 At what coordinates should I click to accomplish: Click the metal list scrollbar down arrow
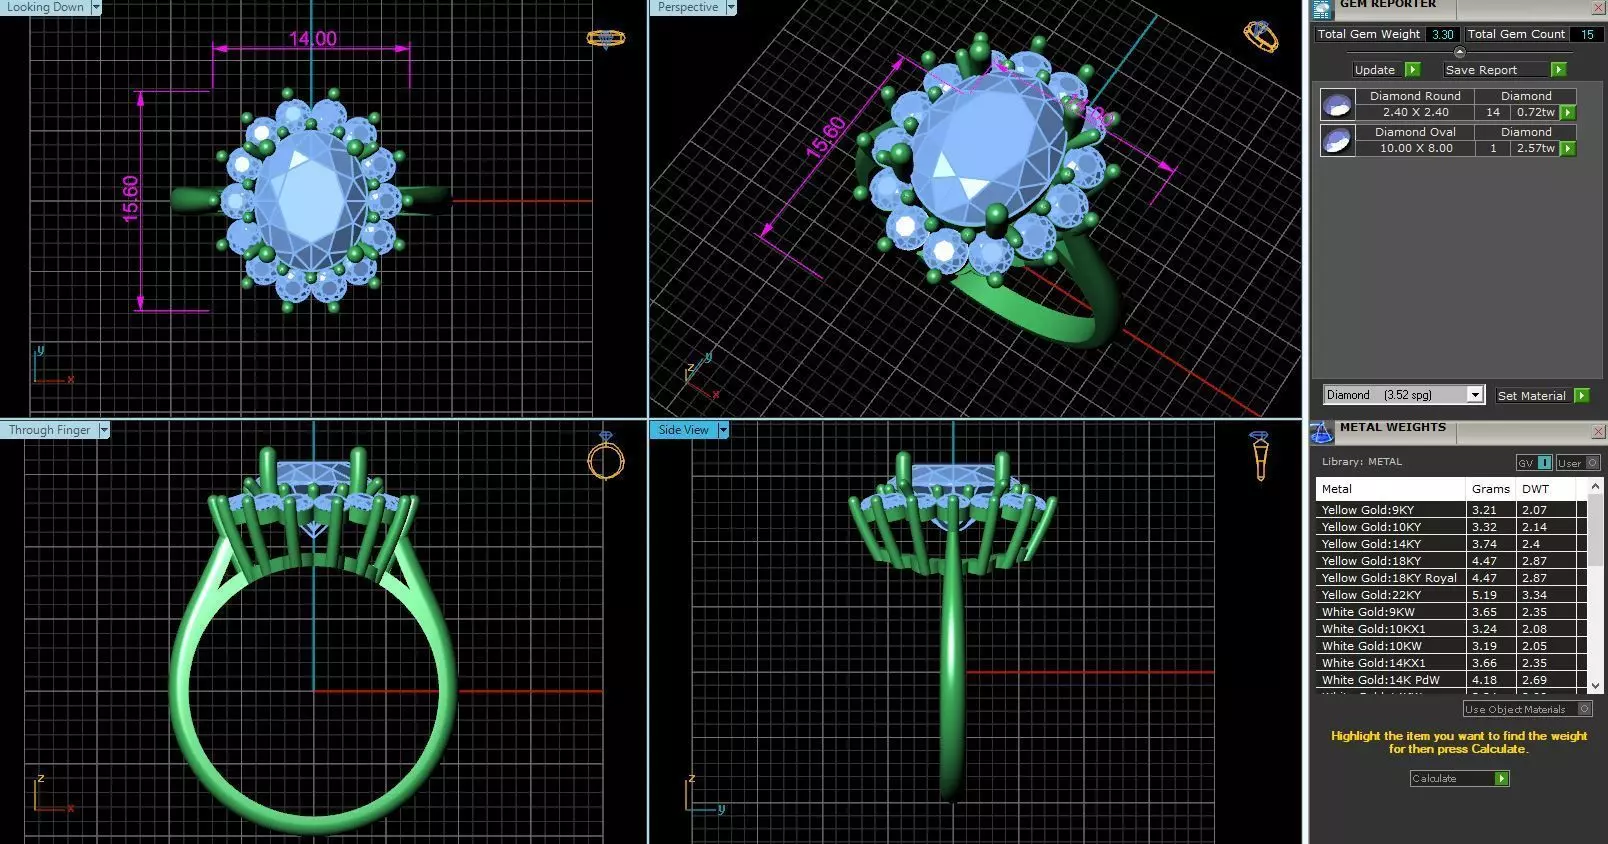coord(1595,686)
